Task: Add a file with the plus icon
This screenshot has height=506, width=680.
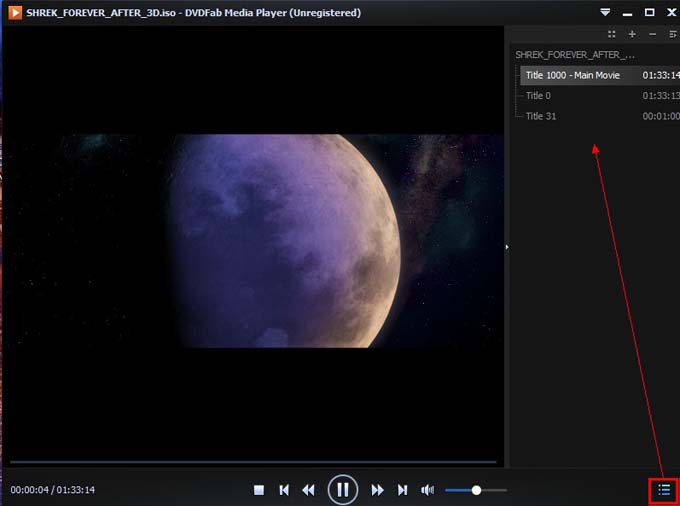Action: coord(632,34)
